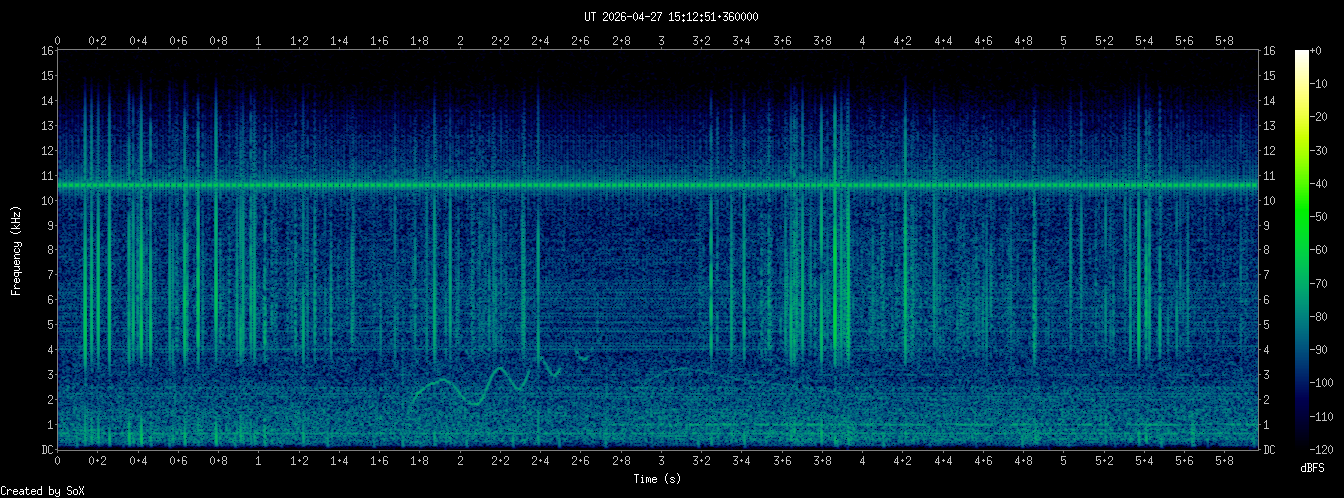Click the '11' label on the right frequency axis
This screenshot has width=1344, height=498.
1271,176
